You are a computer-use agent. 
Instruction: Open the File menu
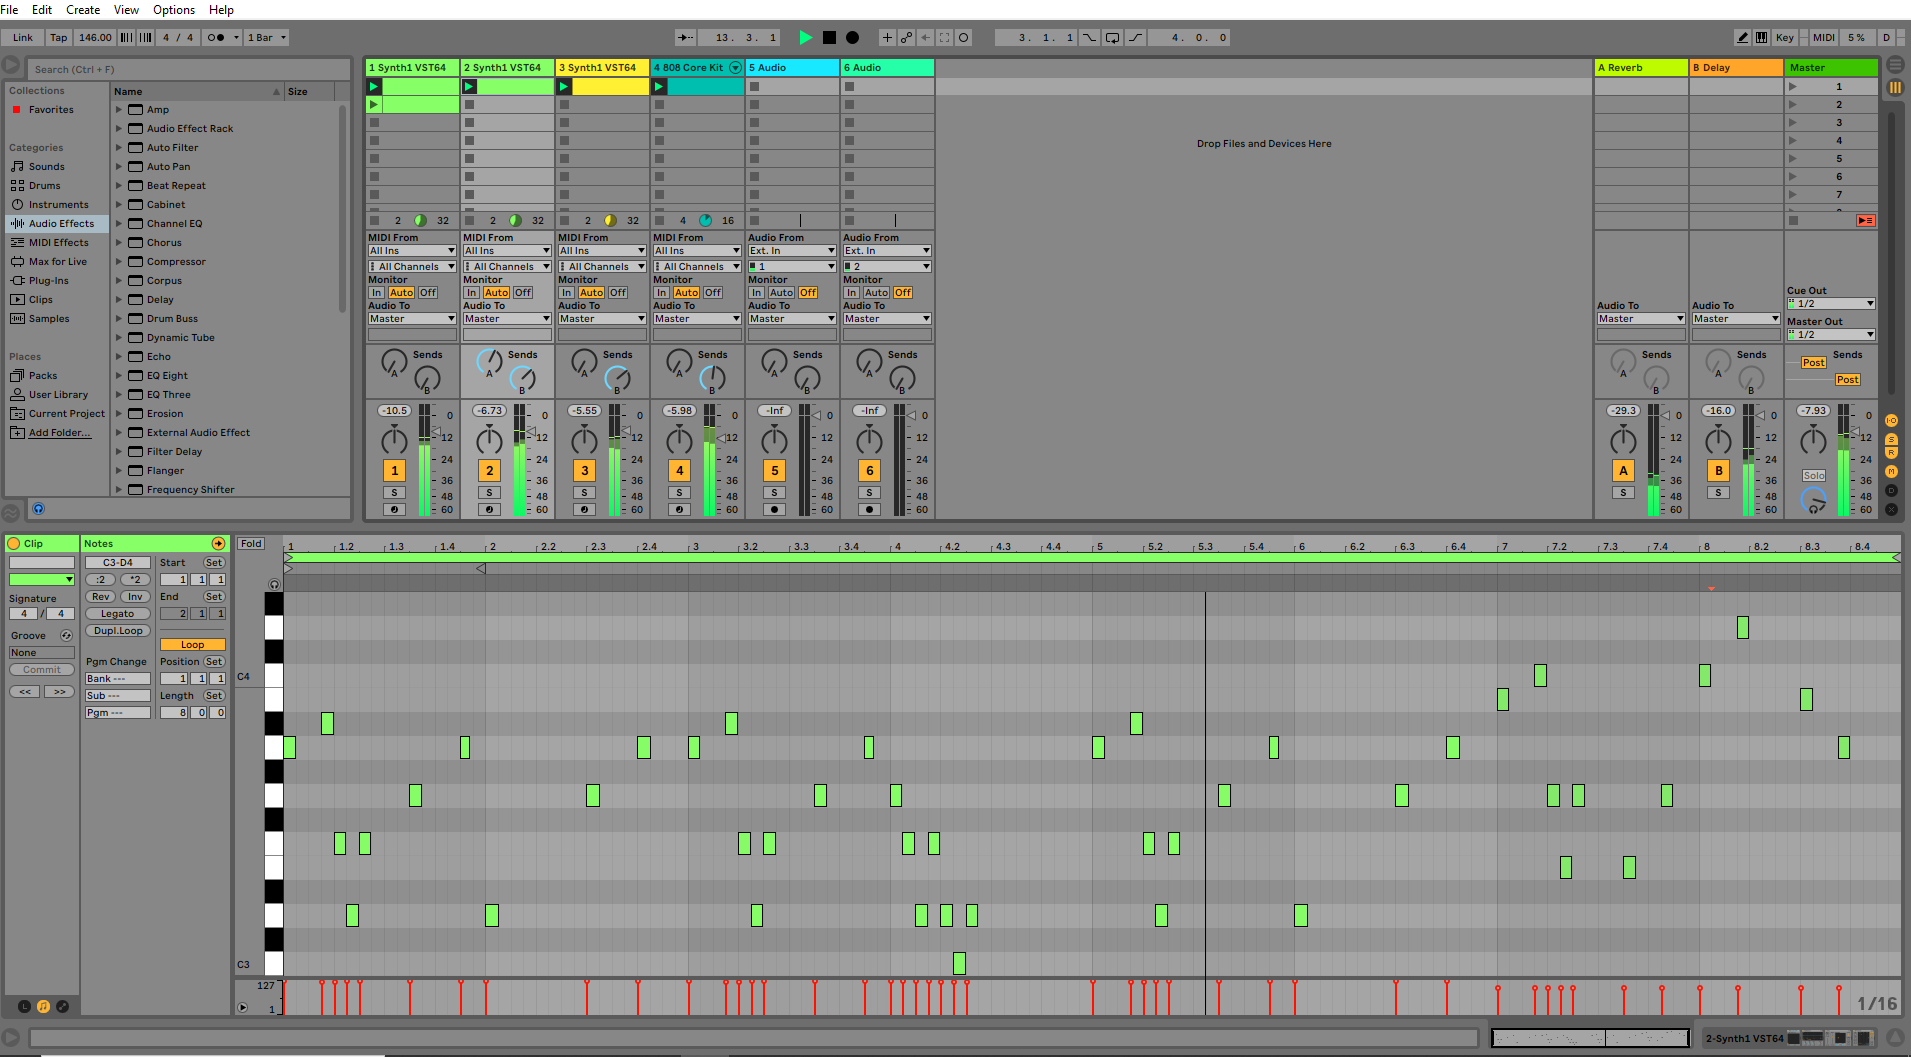pyautogui.click(x=10, y=10)
